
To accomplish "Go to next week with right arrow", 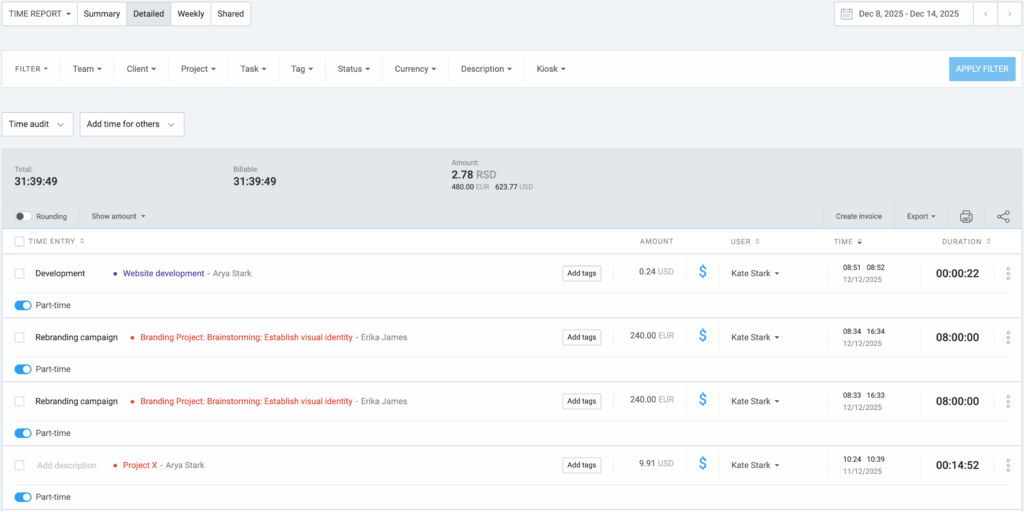I will click(1009, 14).
